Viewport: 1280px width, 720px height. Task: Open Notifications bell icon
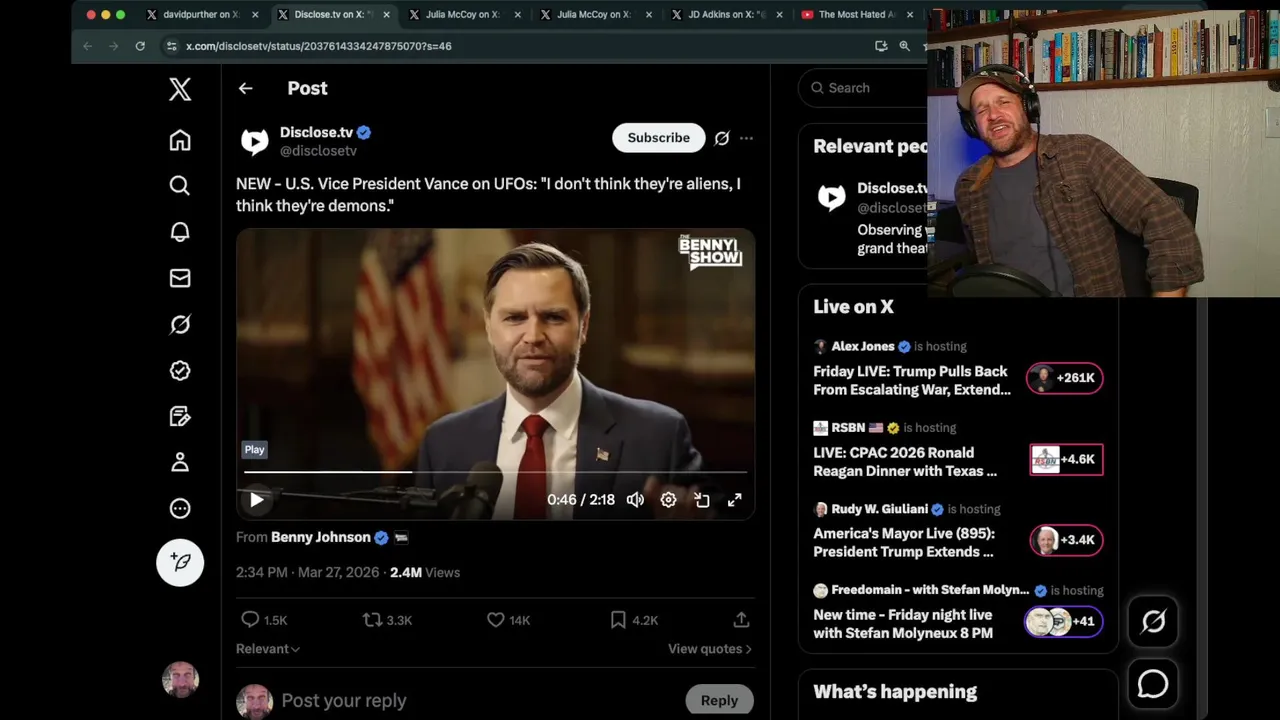[x=180, y=232]
